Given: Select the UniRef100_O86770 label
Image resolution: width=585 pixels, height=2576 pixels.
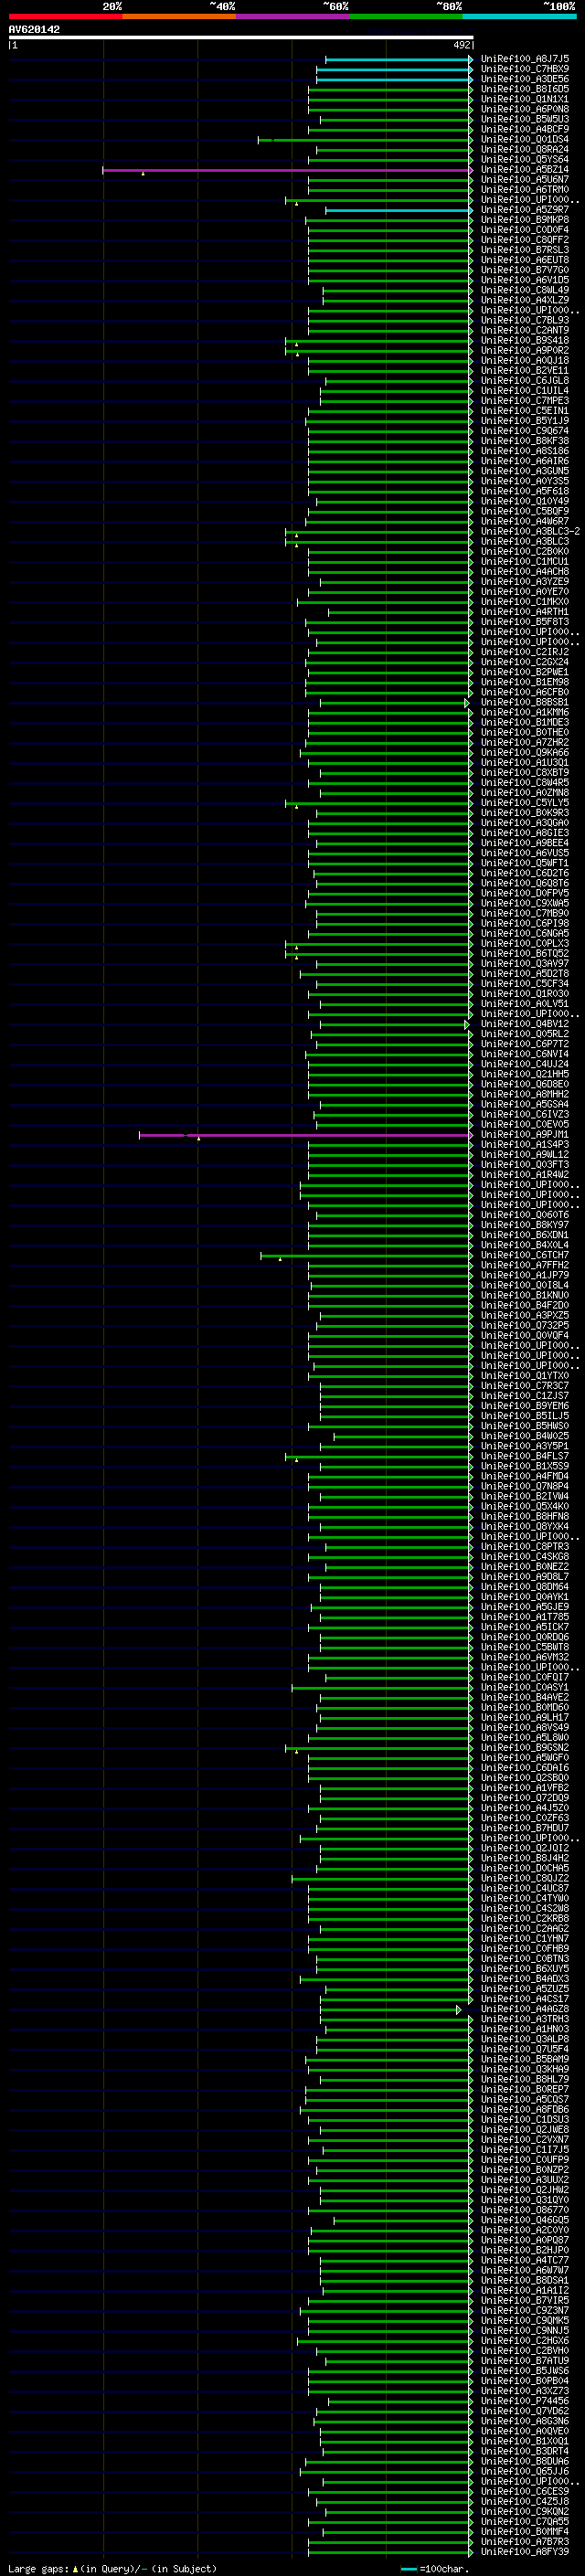Looking at the screenshot, I should point(525,2210).
